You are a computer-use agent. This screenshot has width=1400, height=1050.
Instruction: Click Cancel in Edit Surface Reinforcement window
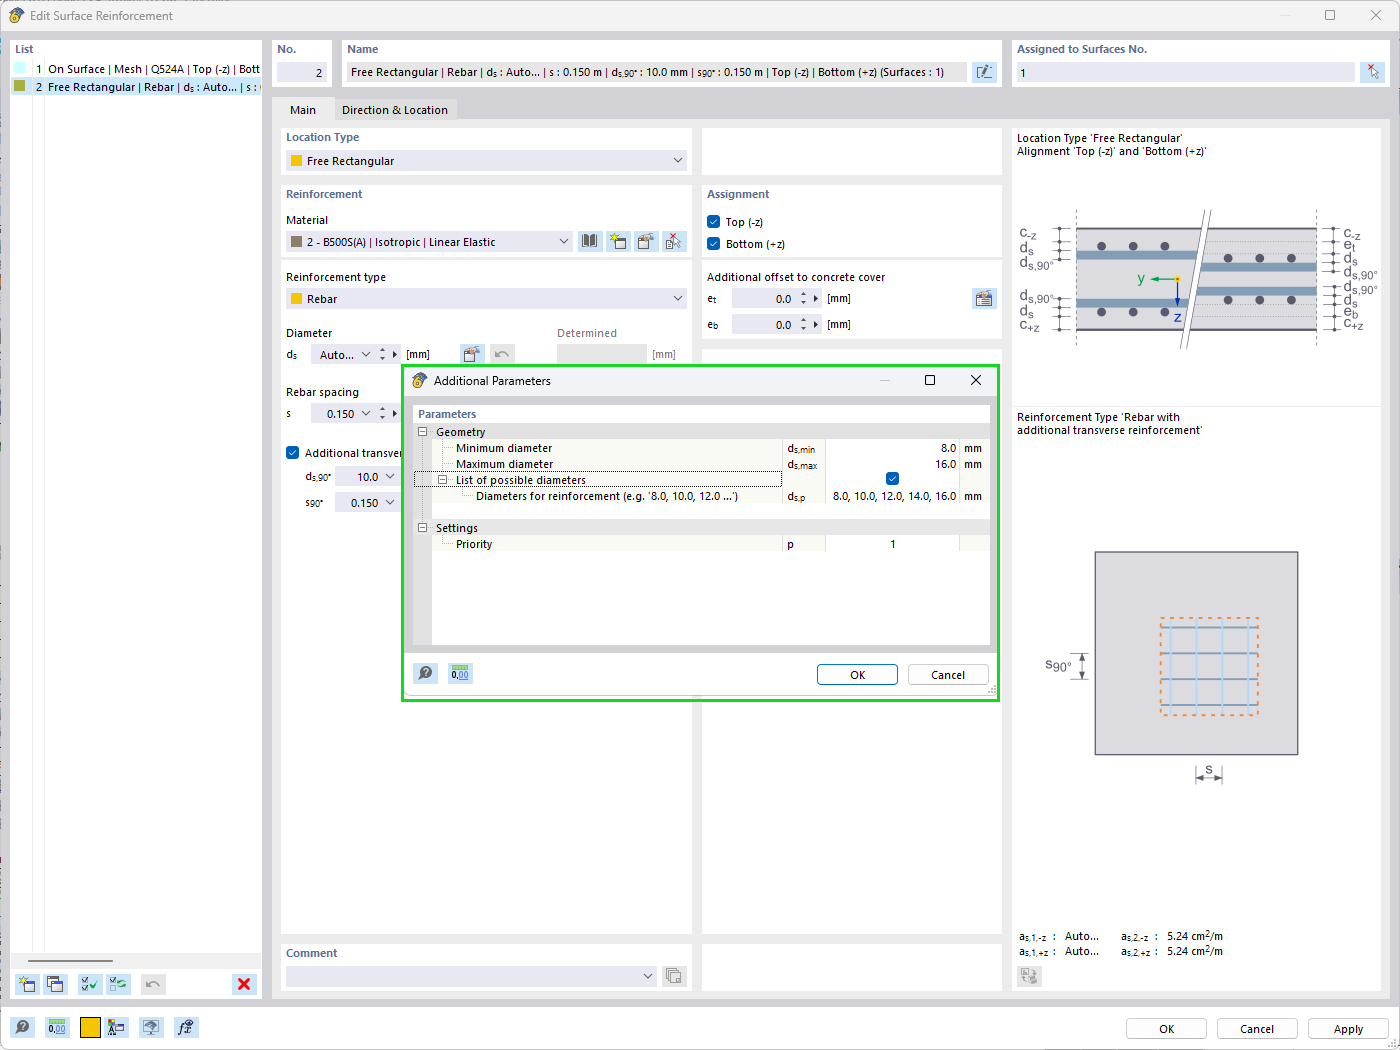click(1257, 1029)
